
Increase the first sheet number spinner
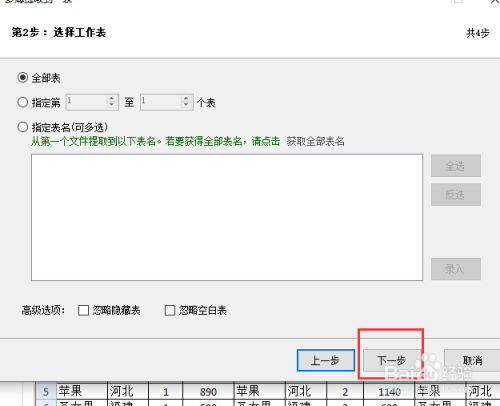[x=112, y=98]
